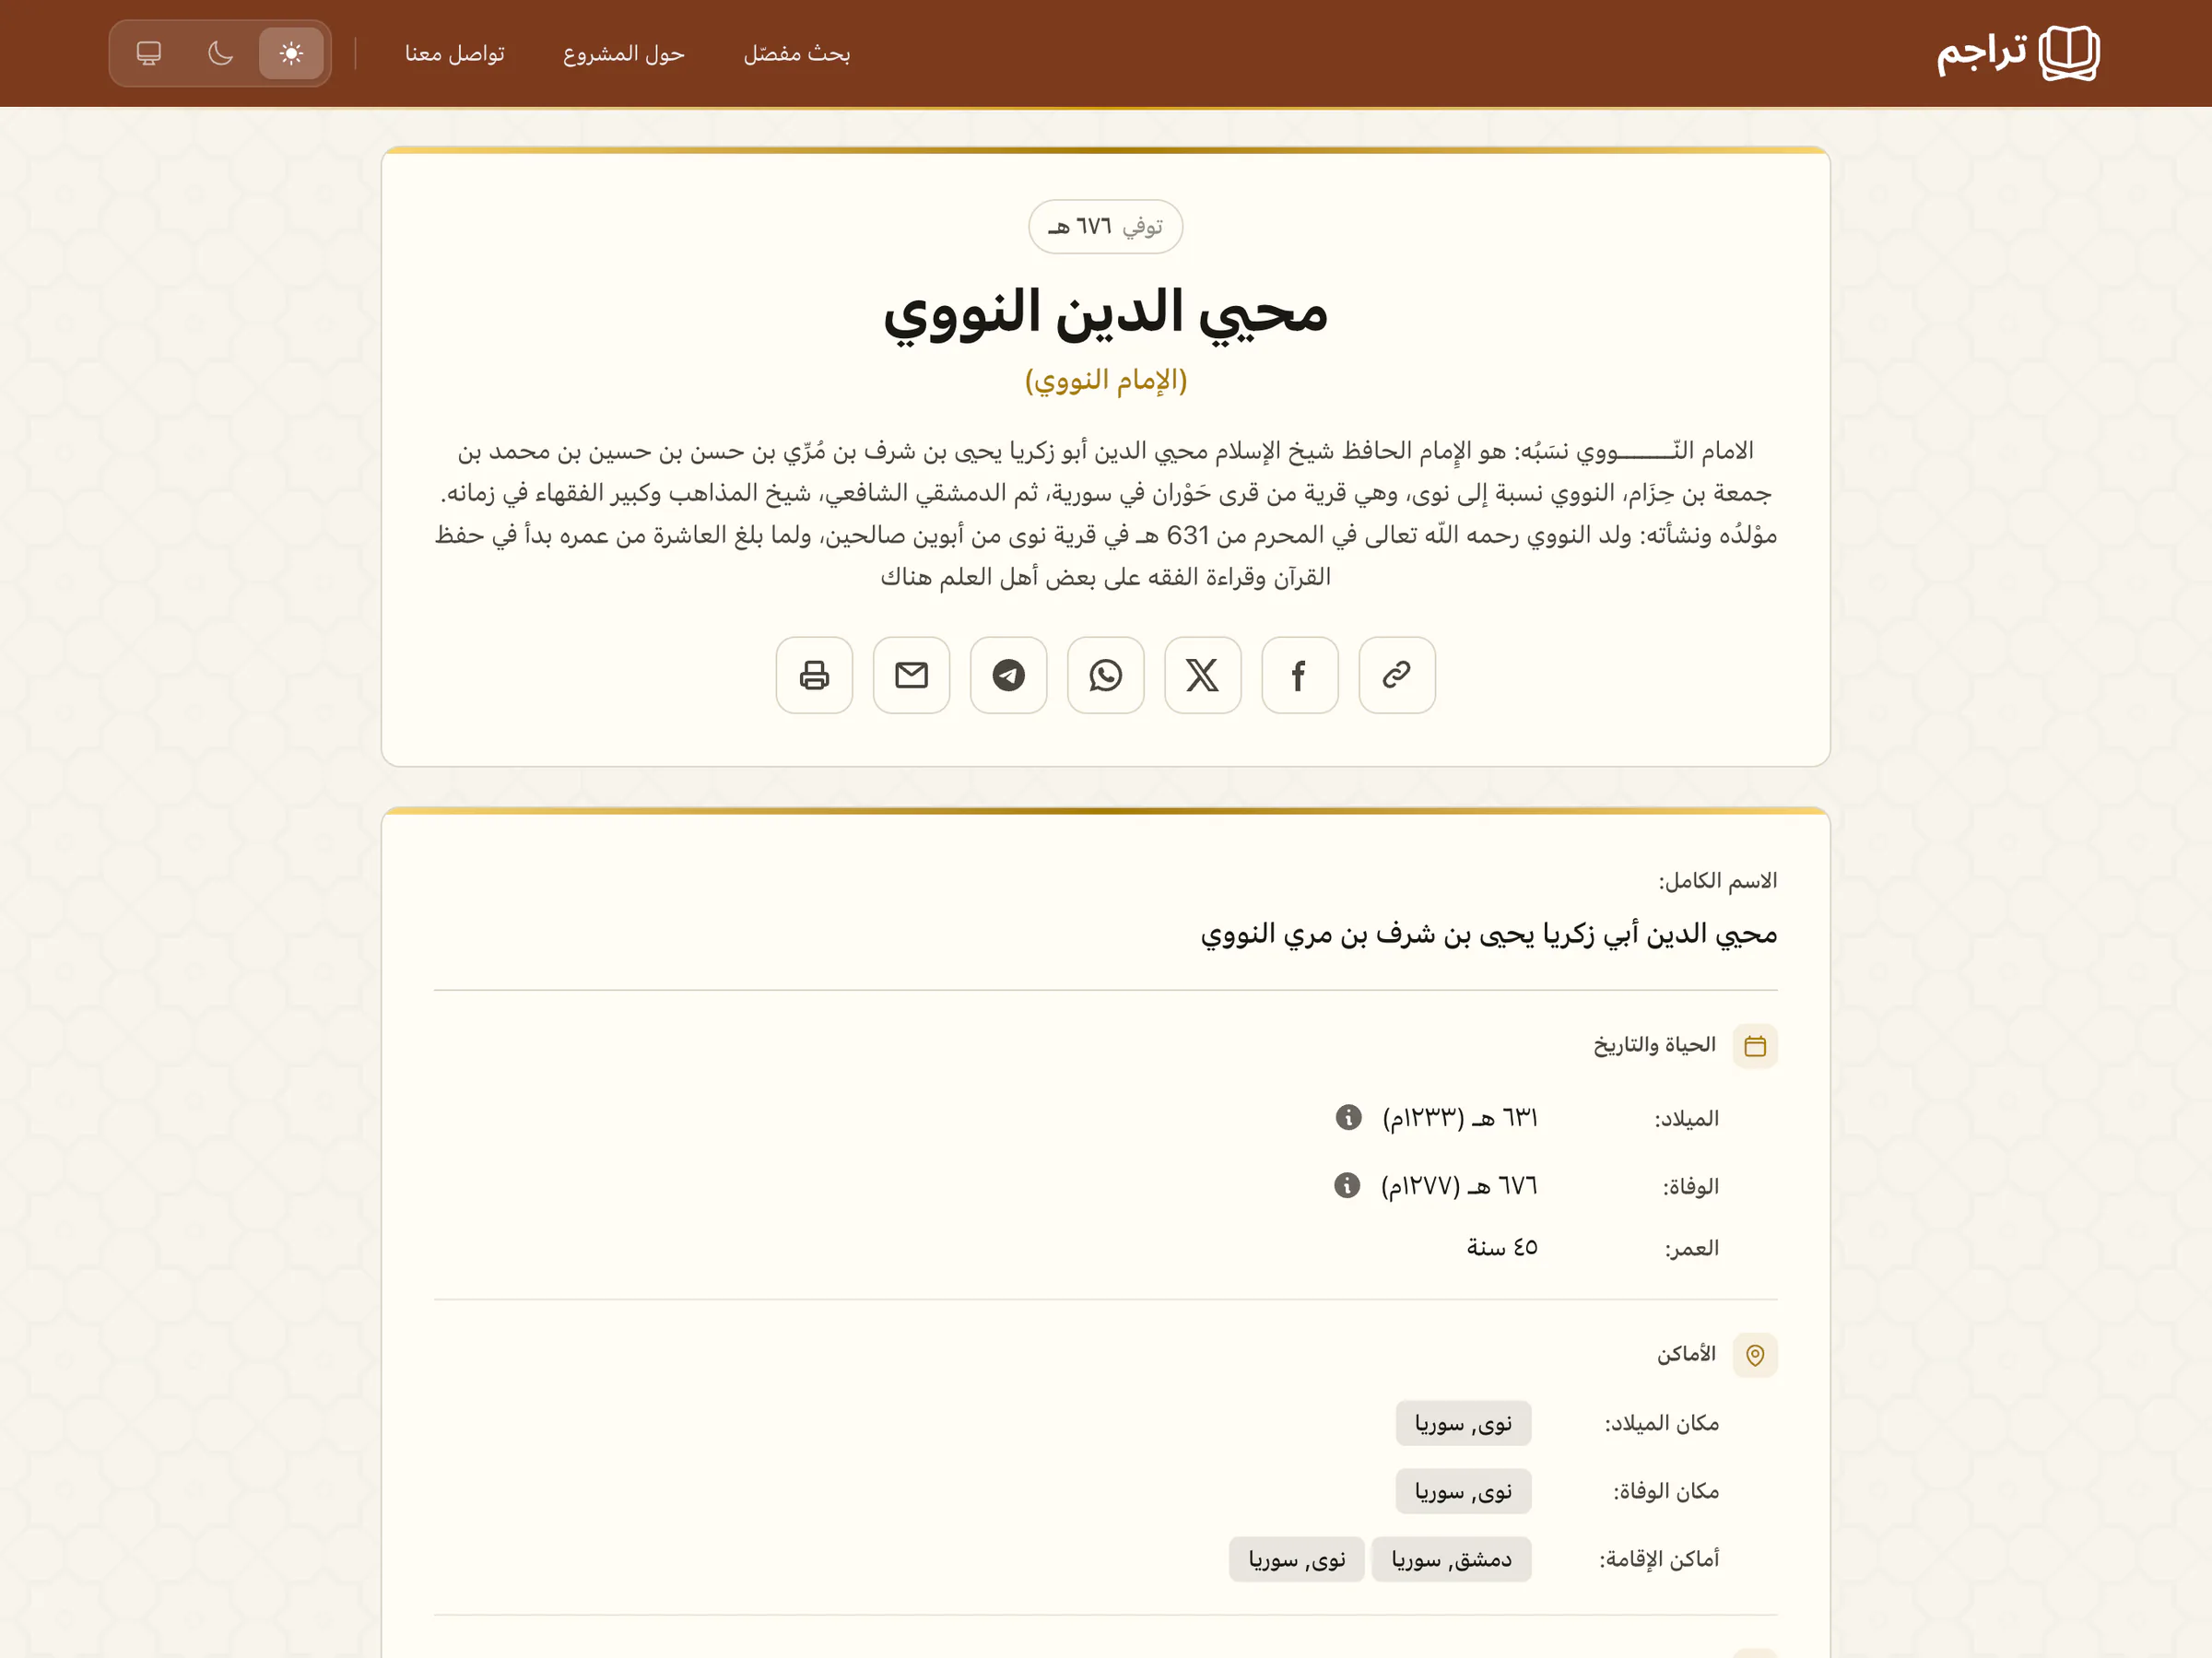This screenshot has height=1658, width=2212.
Task: Open the بحث مفصّل menu item
Action: [797, 53]
